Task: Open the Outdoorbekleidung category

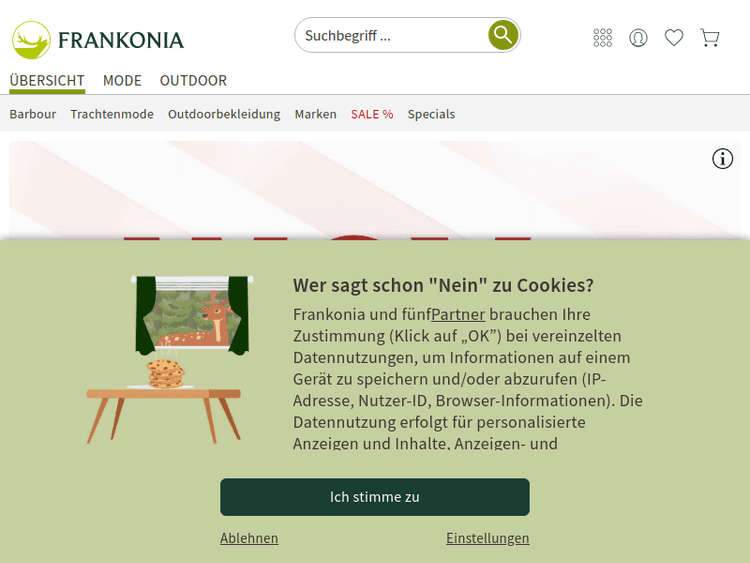Action: click(x=224, y=114)
